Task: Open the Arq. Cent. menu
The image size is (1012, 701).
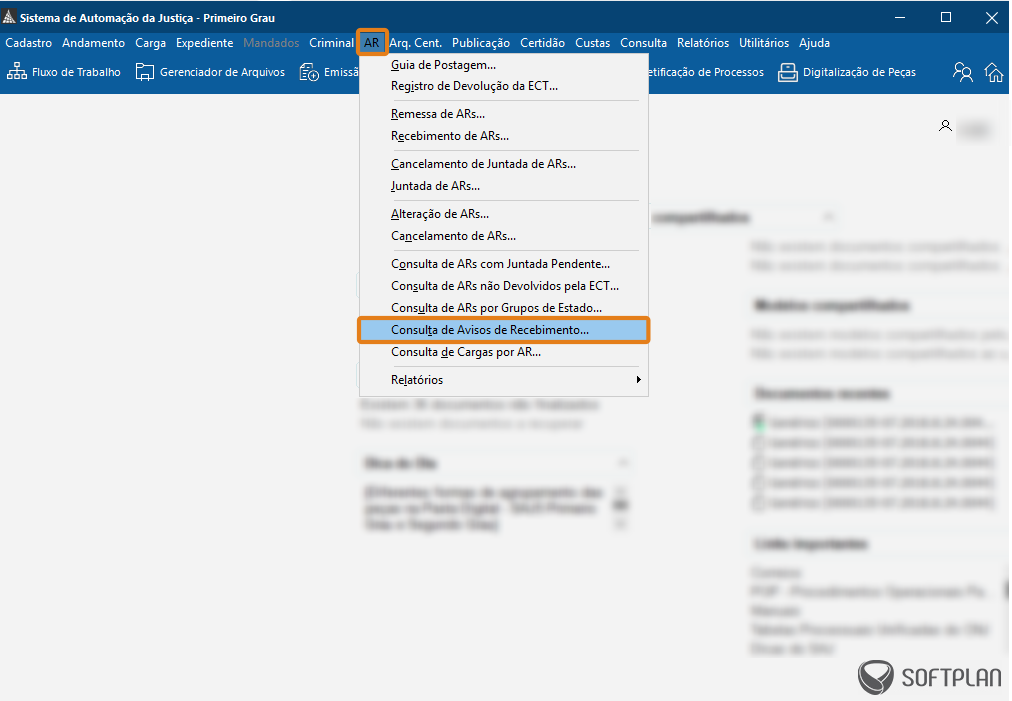Action: click(x=416, y=43)
